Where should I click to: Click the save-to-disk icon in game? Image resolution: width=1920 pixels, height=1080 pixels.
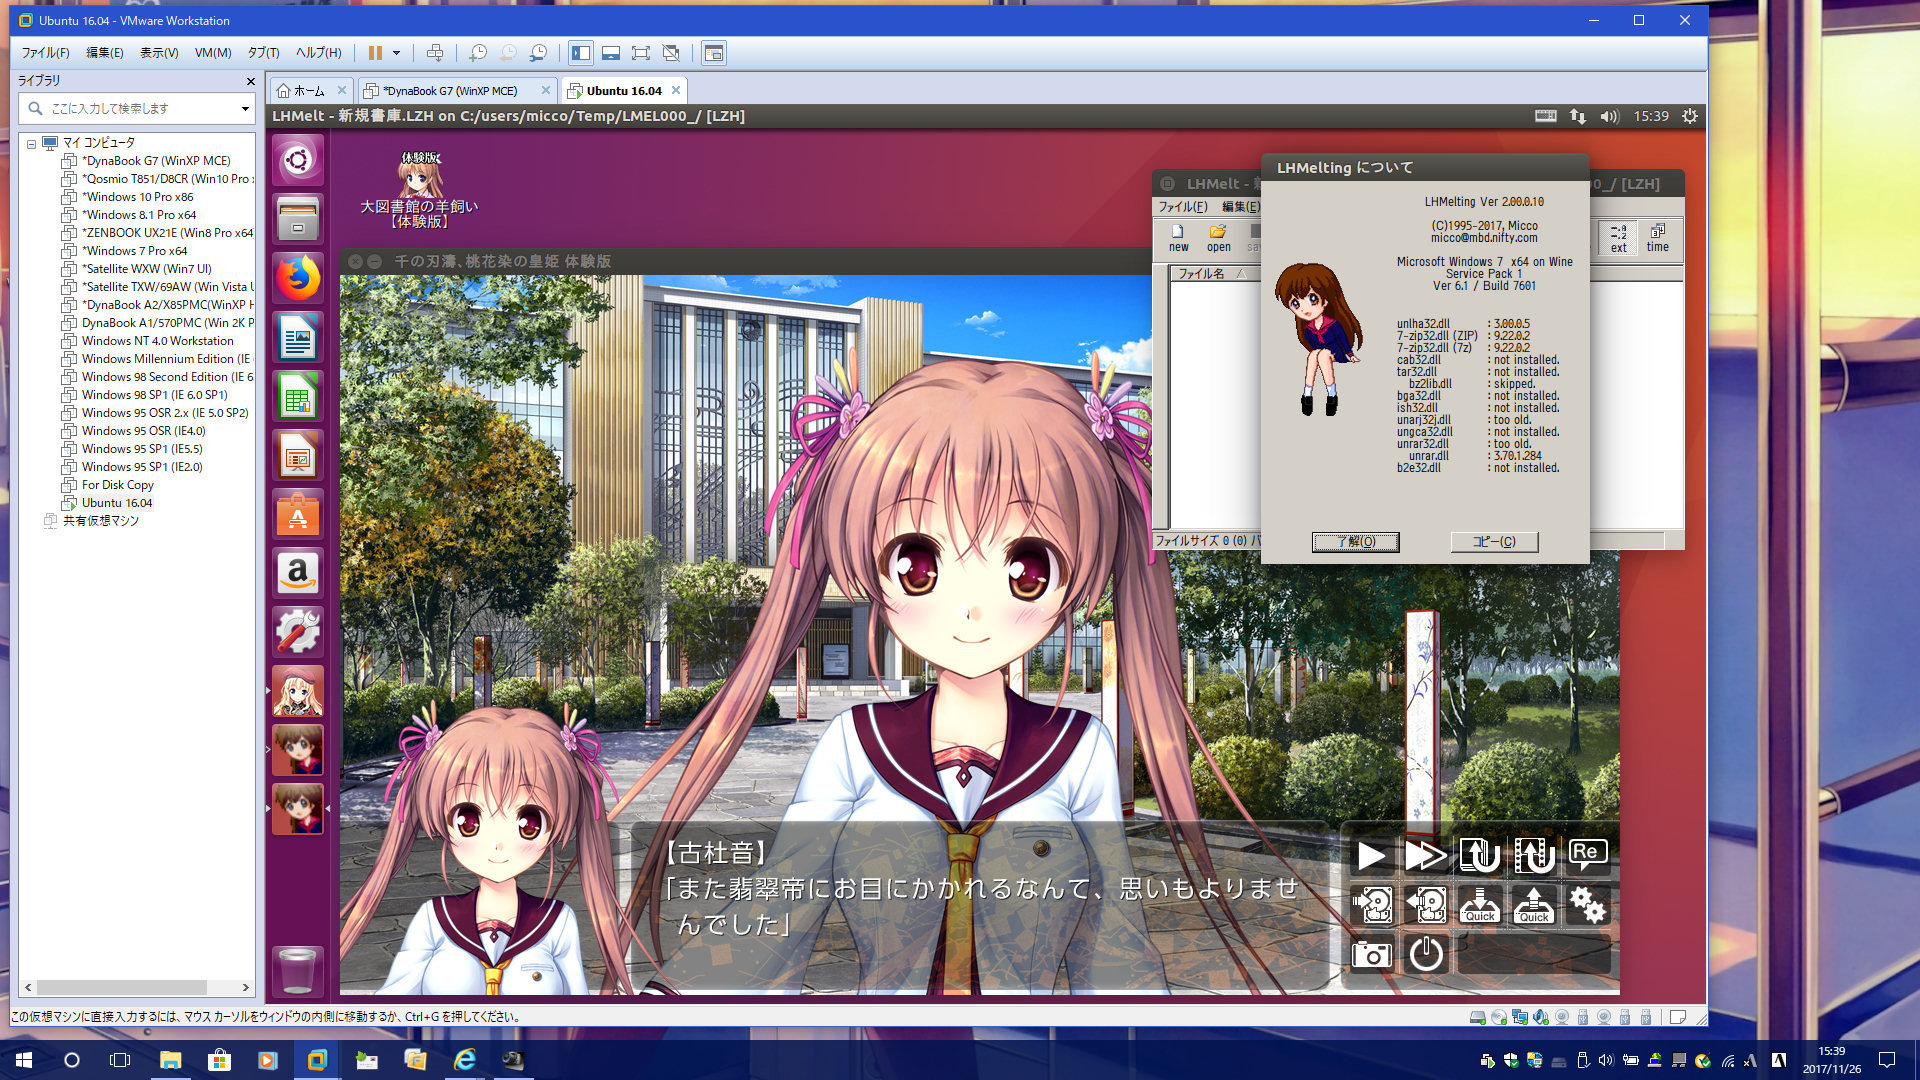[x=1372, y=905]
